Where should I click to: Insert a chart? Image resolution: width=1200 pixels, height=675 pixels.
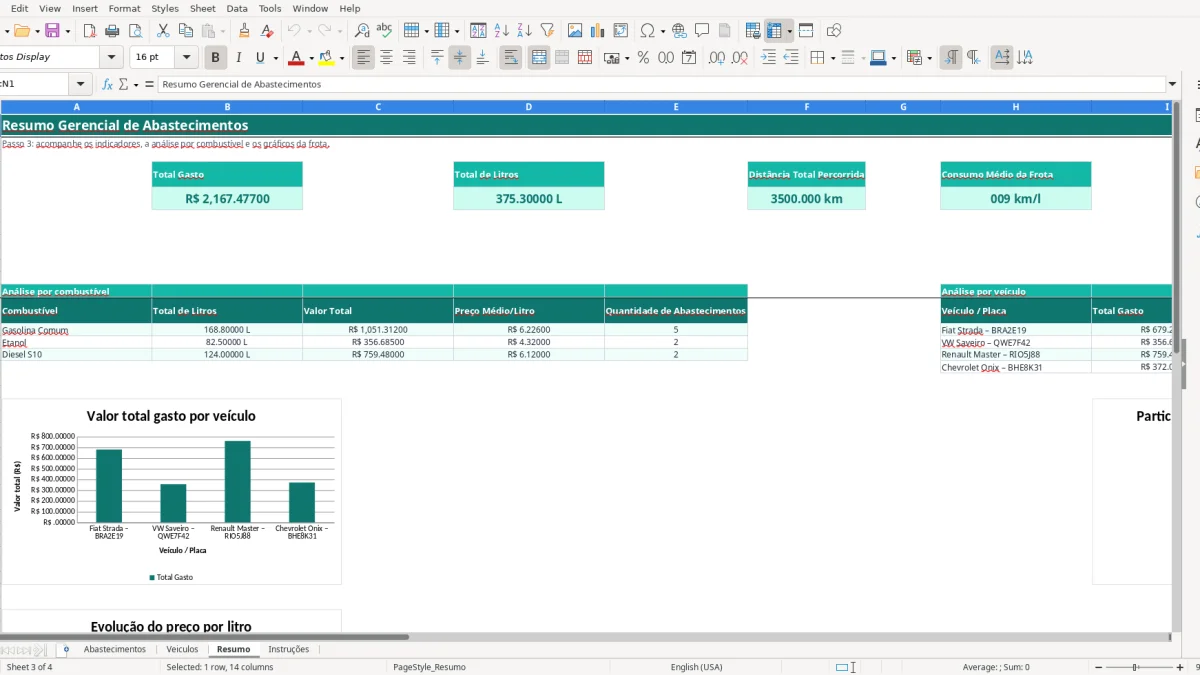pos(598,31)
